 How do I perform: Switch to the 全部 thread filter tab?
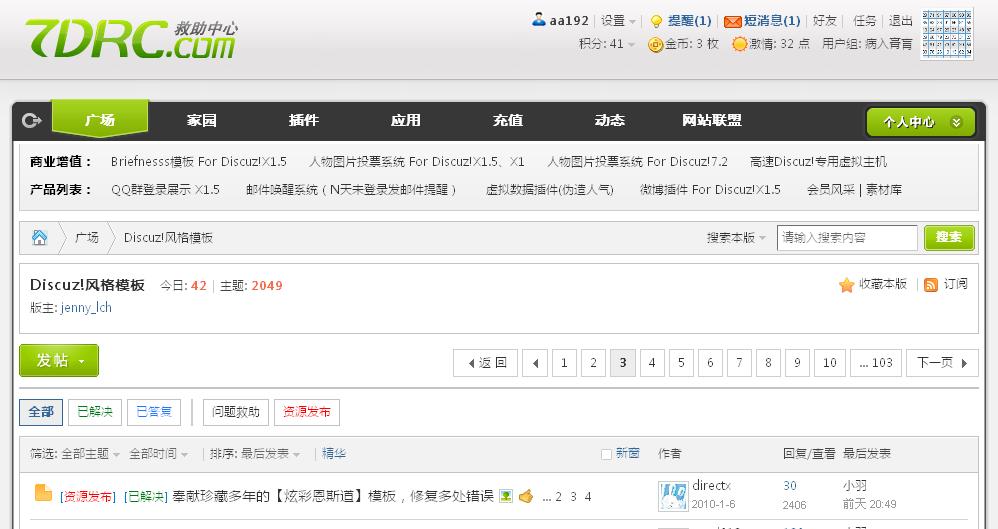[x=41, y=412]
